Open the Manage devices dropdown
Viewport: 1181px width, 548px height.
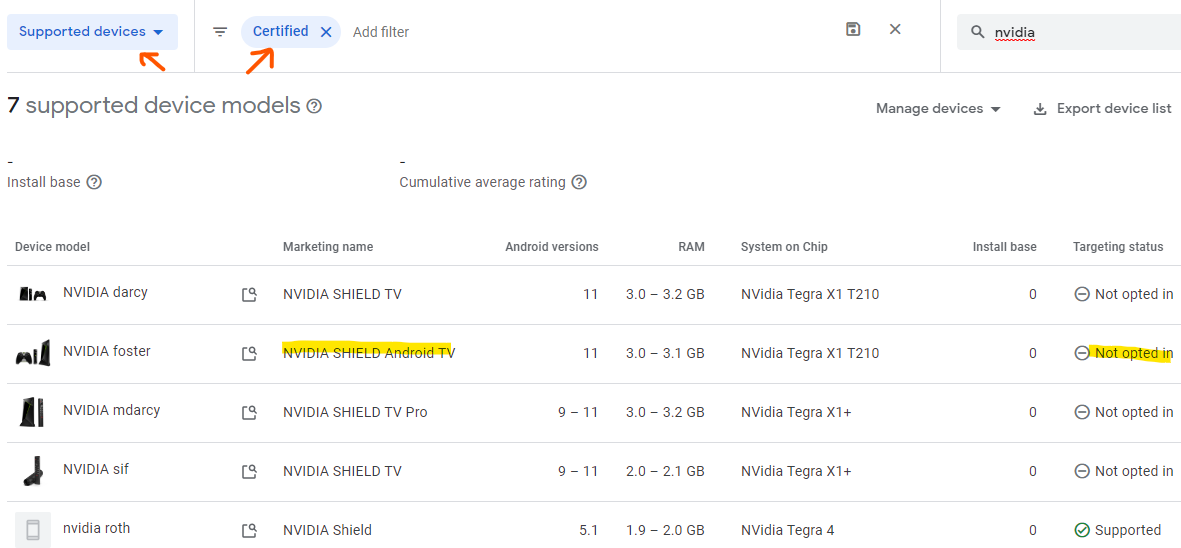[x=938, y=108]
